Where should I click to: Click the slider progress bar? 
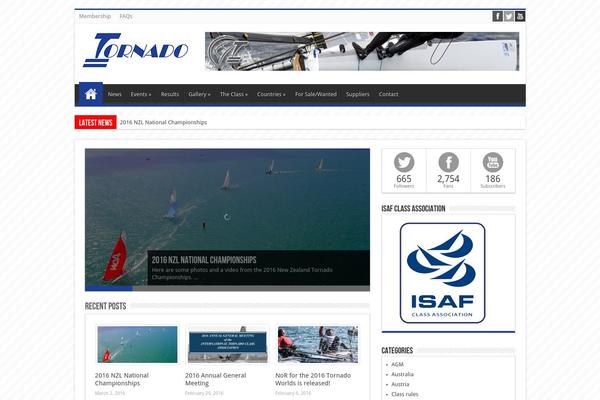227,288
